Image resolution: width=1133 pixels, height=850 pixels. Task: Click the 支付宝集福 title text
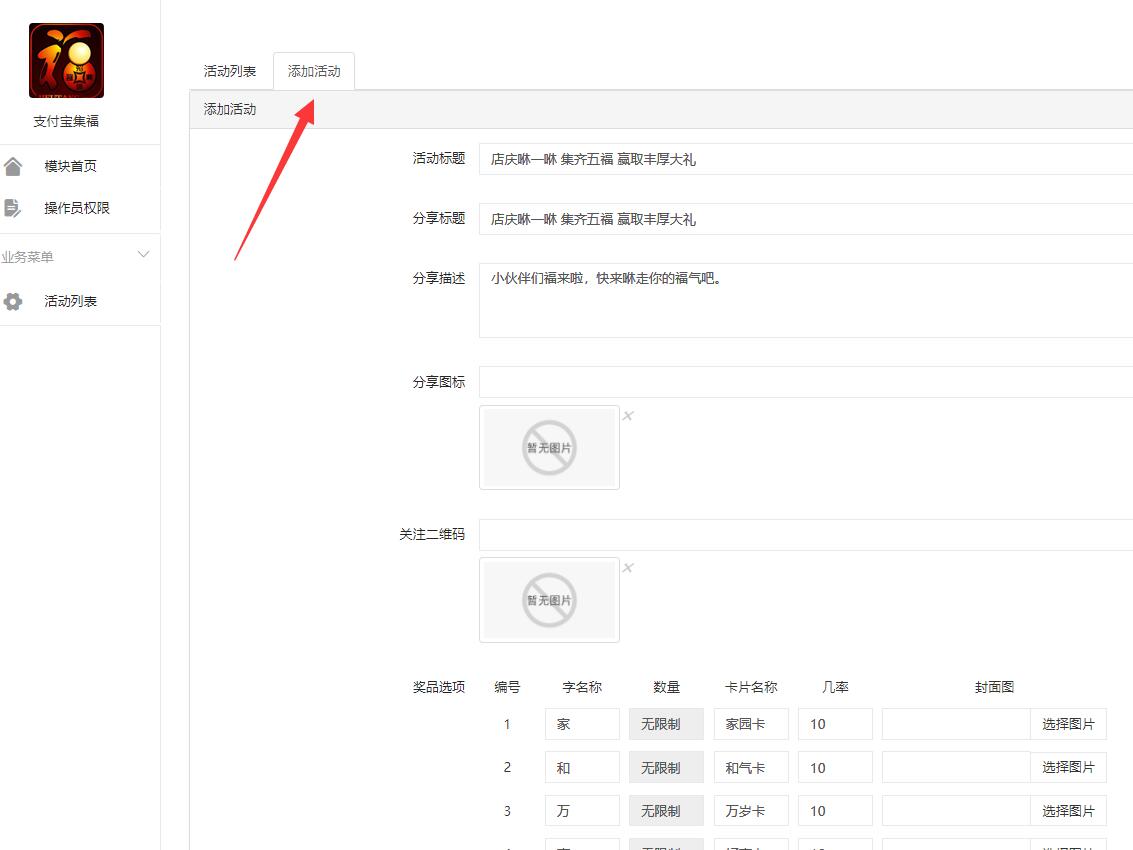66,121
